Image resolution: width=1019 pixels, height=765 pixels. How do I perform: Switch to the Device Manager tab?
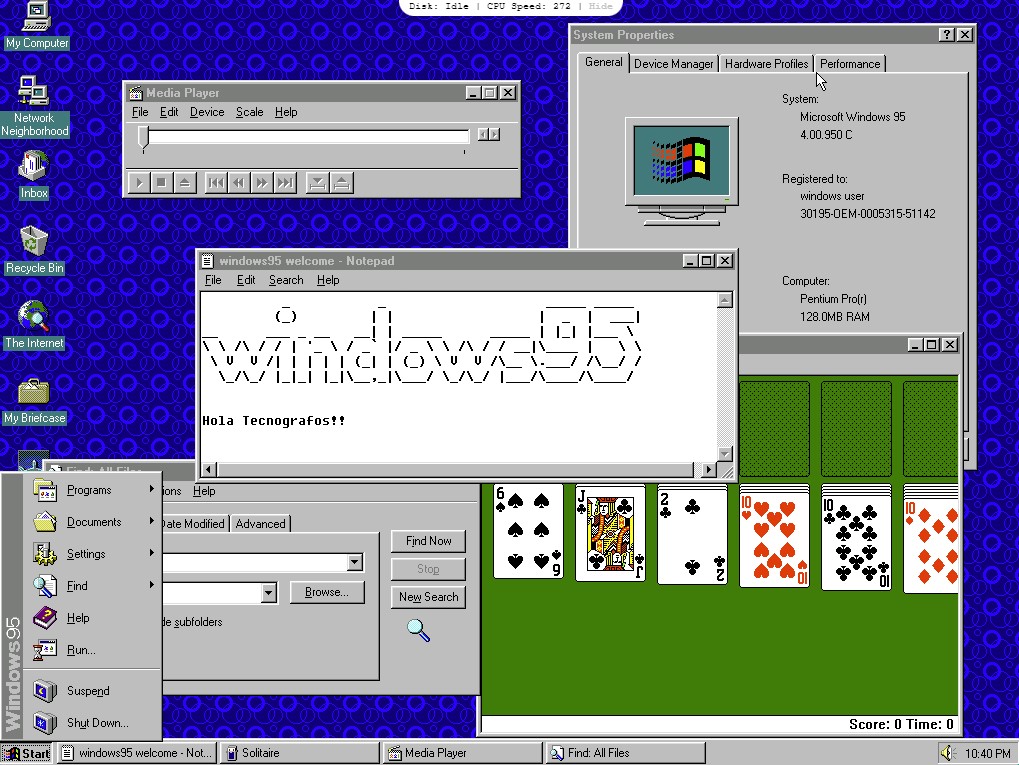673,62
